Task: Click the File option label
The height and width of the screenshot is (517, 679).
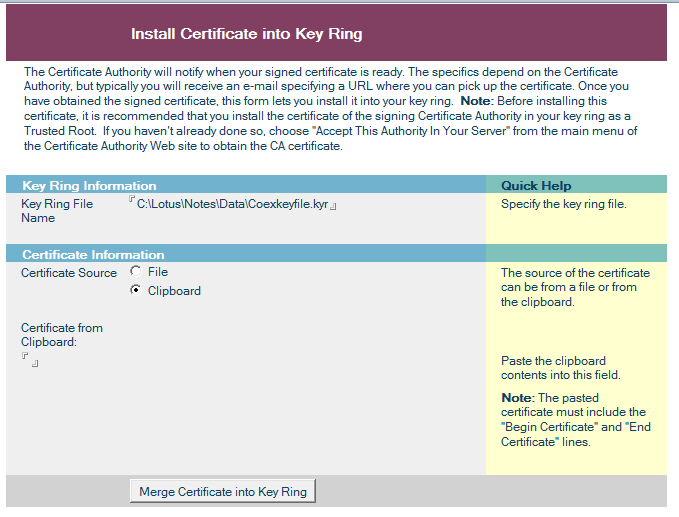Action: tap(158, 272)
